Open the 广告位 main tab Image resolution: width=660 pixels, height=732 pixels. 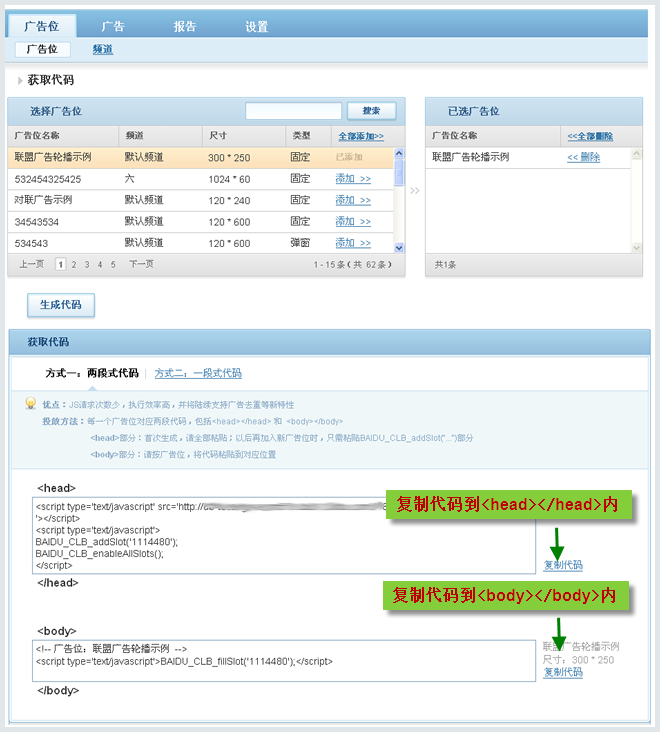[x=42, y=26]
